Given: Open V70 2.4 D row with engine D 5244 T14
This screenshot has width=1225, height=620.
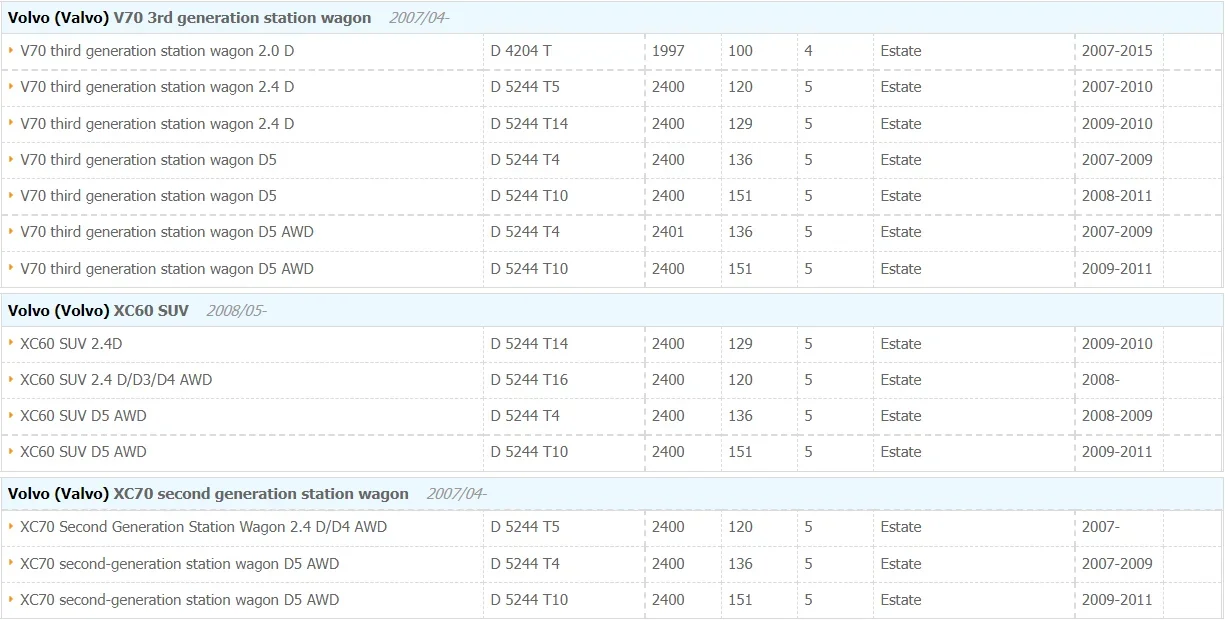Looking at the screenshot, I should pyautogui.click(x=157, y=124).
